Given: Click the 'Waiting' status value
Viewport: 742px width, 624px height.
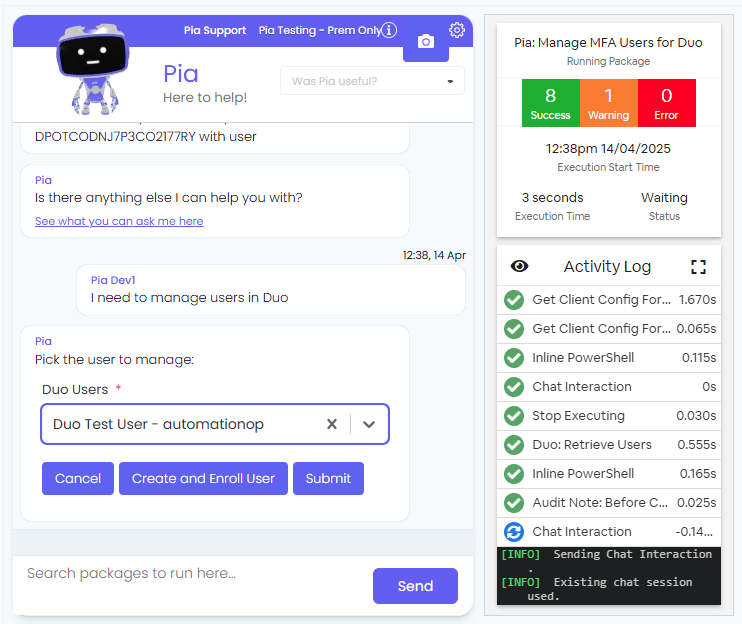Looking at the screenshot, I should 664,198.
